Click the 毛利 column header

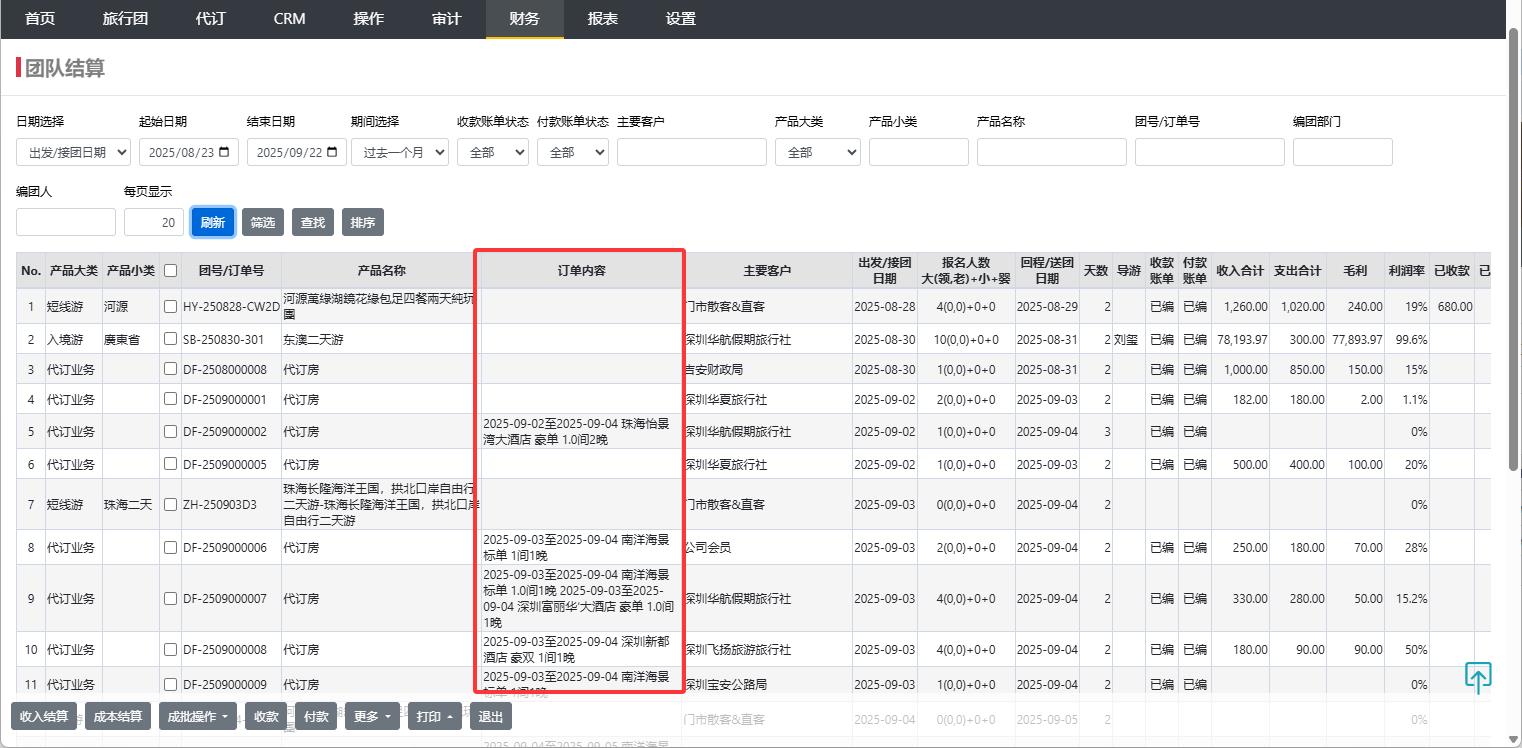(1355, 271)
